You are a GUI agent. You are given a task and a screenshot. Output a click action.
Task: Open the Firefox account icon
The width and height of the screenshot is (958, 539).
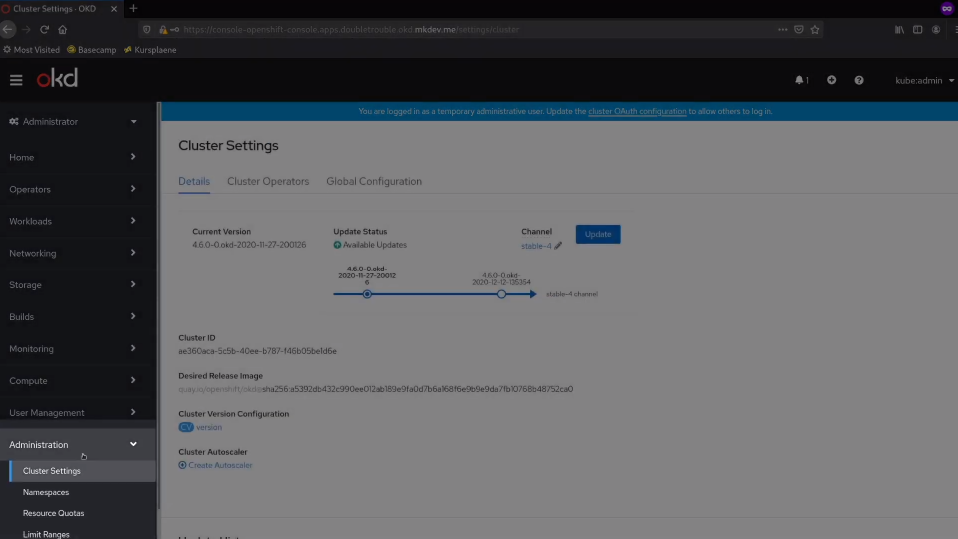click(x=936, y=29)
